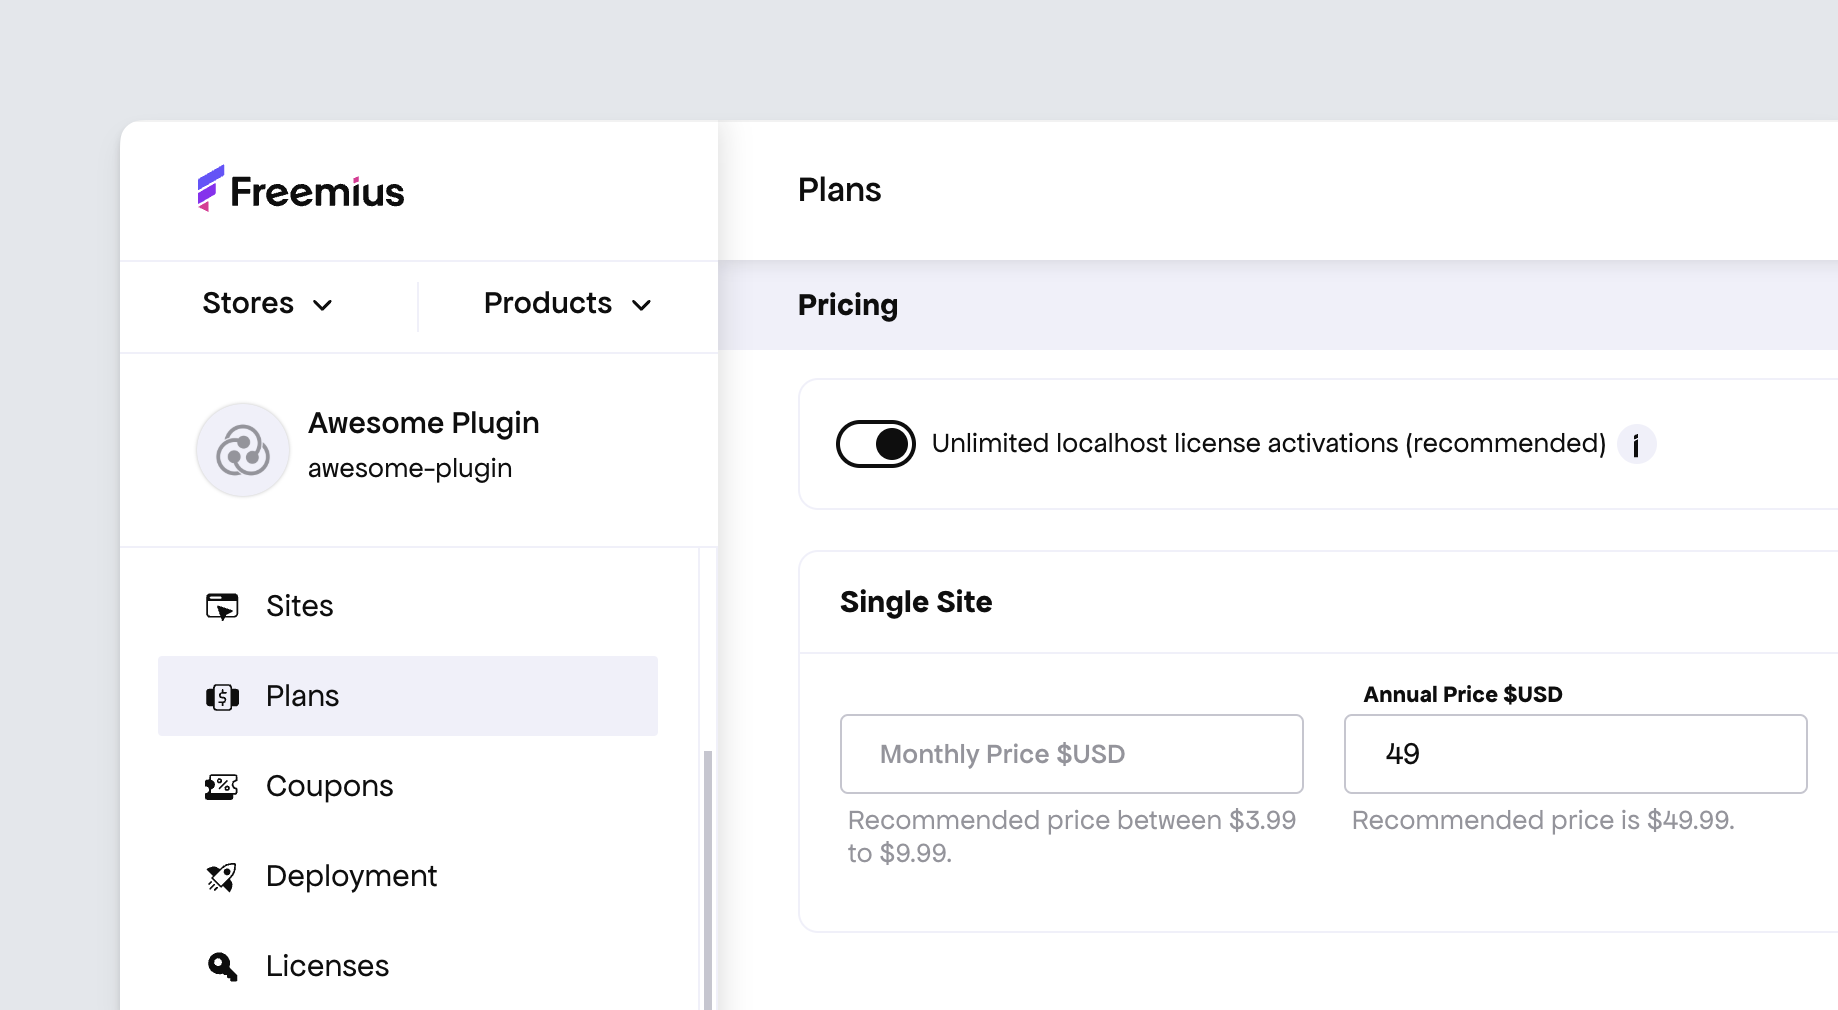The width and height of the screenshot is (1838, 1010).
Task: Click the Licenses key icon
Action: pos(222,967)
